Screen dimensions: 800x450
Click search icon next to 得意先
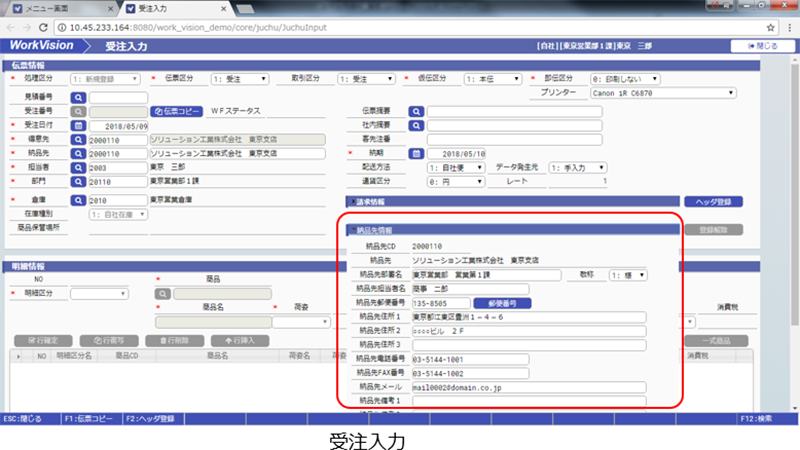pyautogui.click(x=78, y=139)
